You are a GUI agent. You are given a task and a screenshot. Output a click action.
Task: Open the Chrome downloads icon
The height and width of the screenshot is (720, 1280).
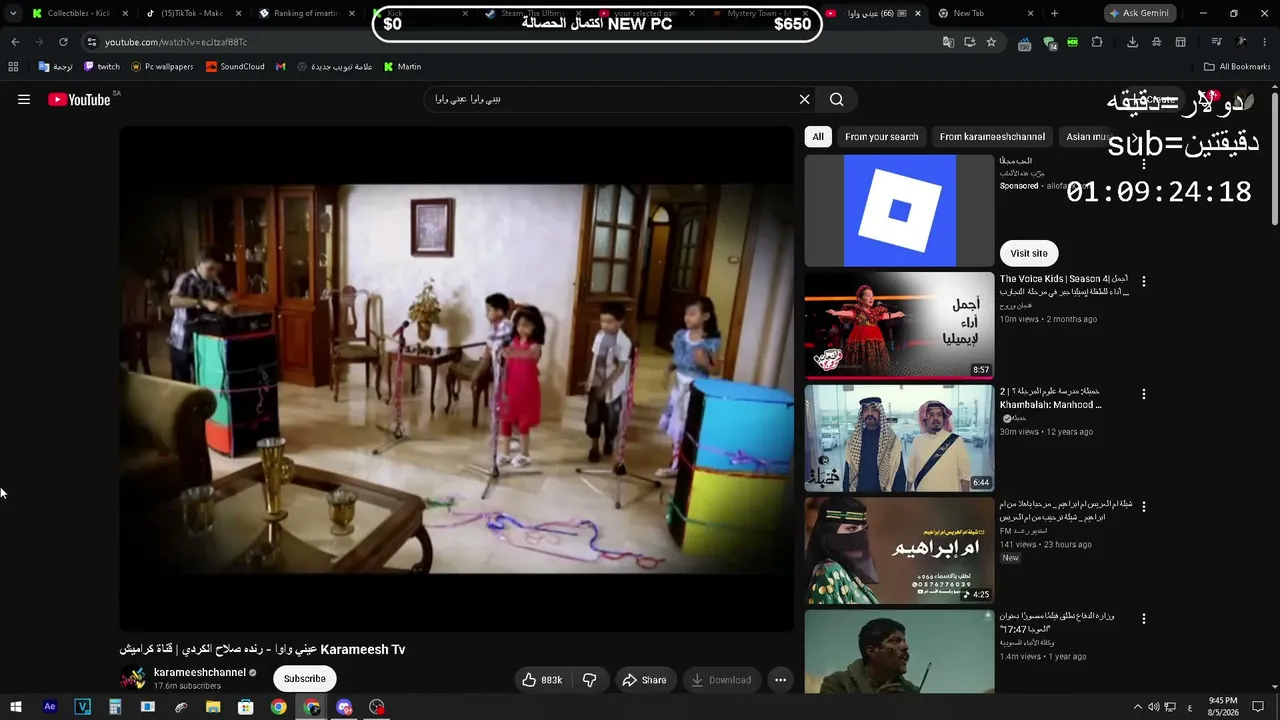(x=1132, y=42)
